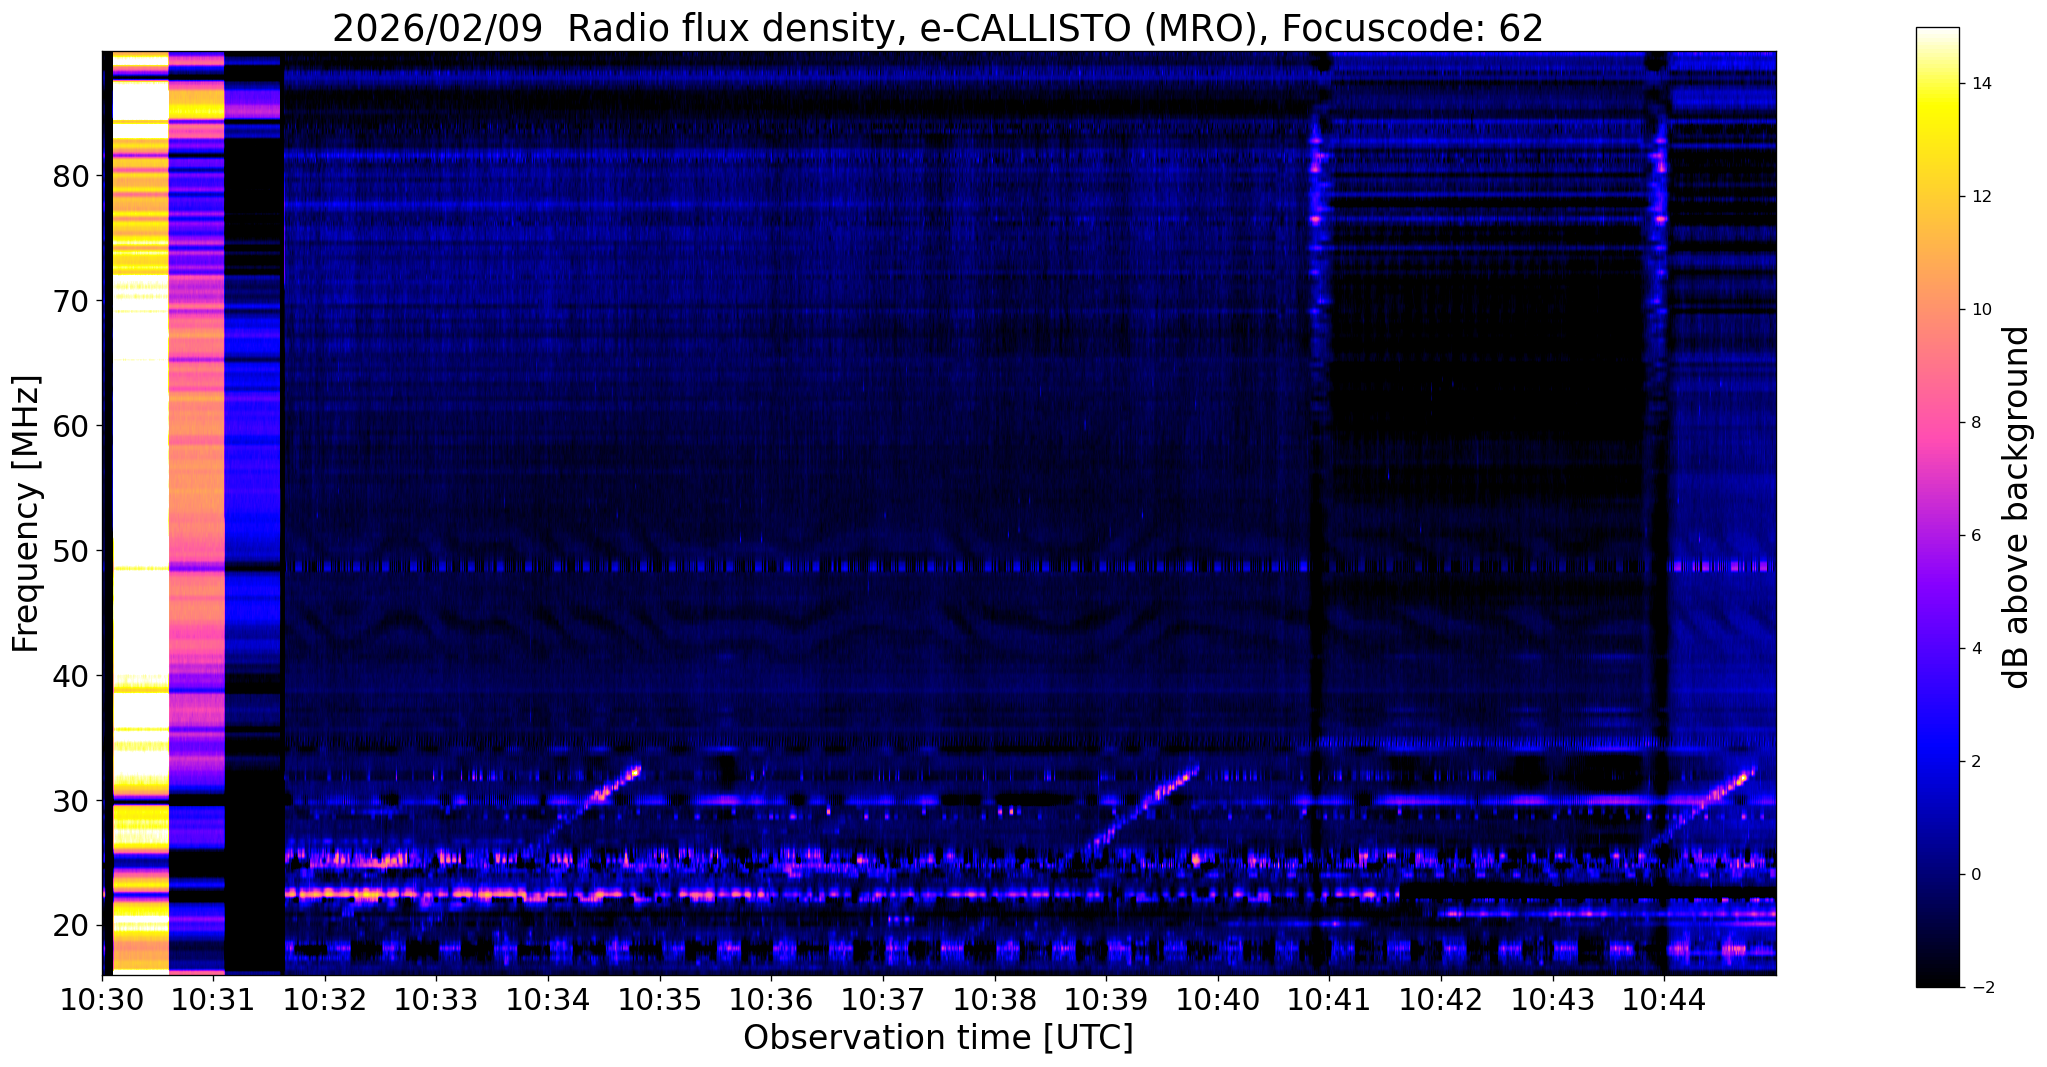Click the 20 MHz frequency tick label

click(x=71, y=926)
